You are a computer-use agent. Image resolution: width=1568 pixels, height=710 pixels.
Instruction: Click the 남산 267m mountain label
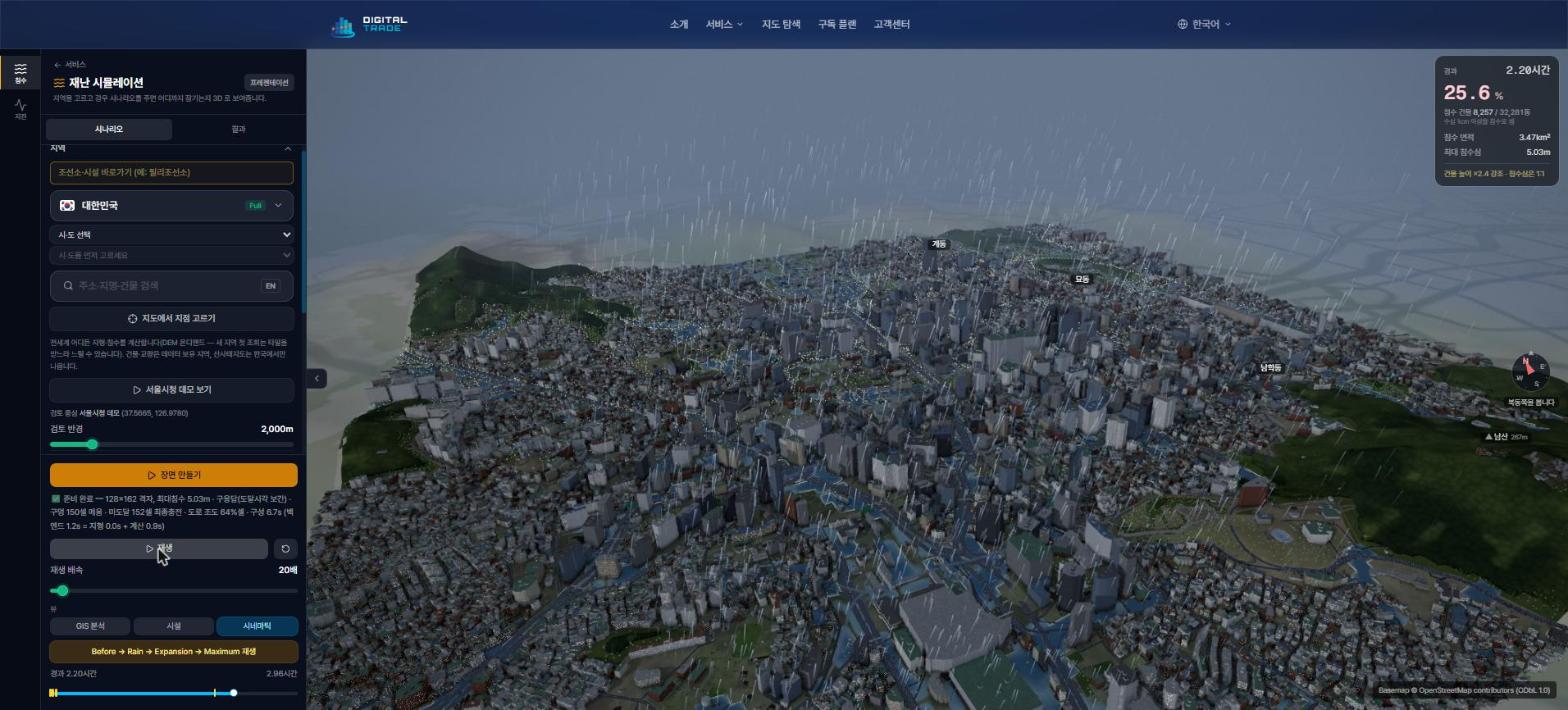tap(1507, 437)
